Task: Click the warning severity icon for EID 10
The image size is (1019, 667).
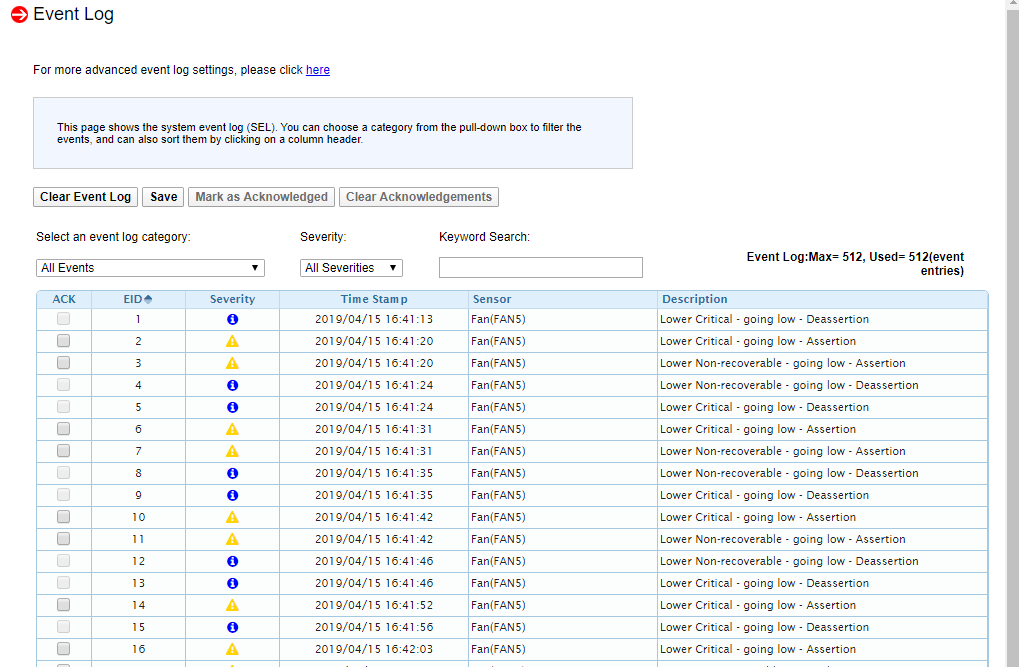Action: (x=232, y=517)
